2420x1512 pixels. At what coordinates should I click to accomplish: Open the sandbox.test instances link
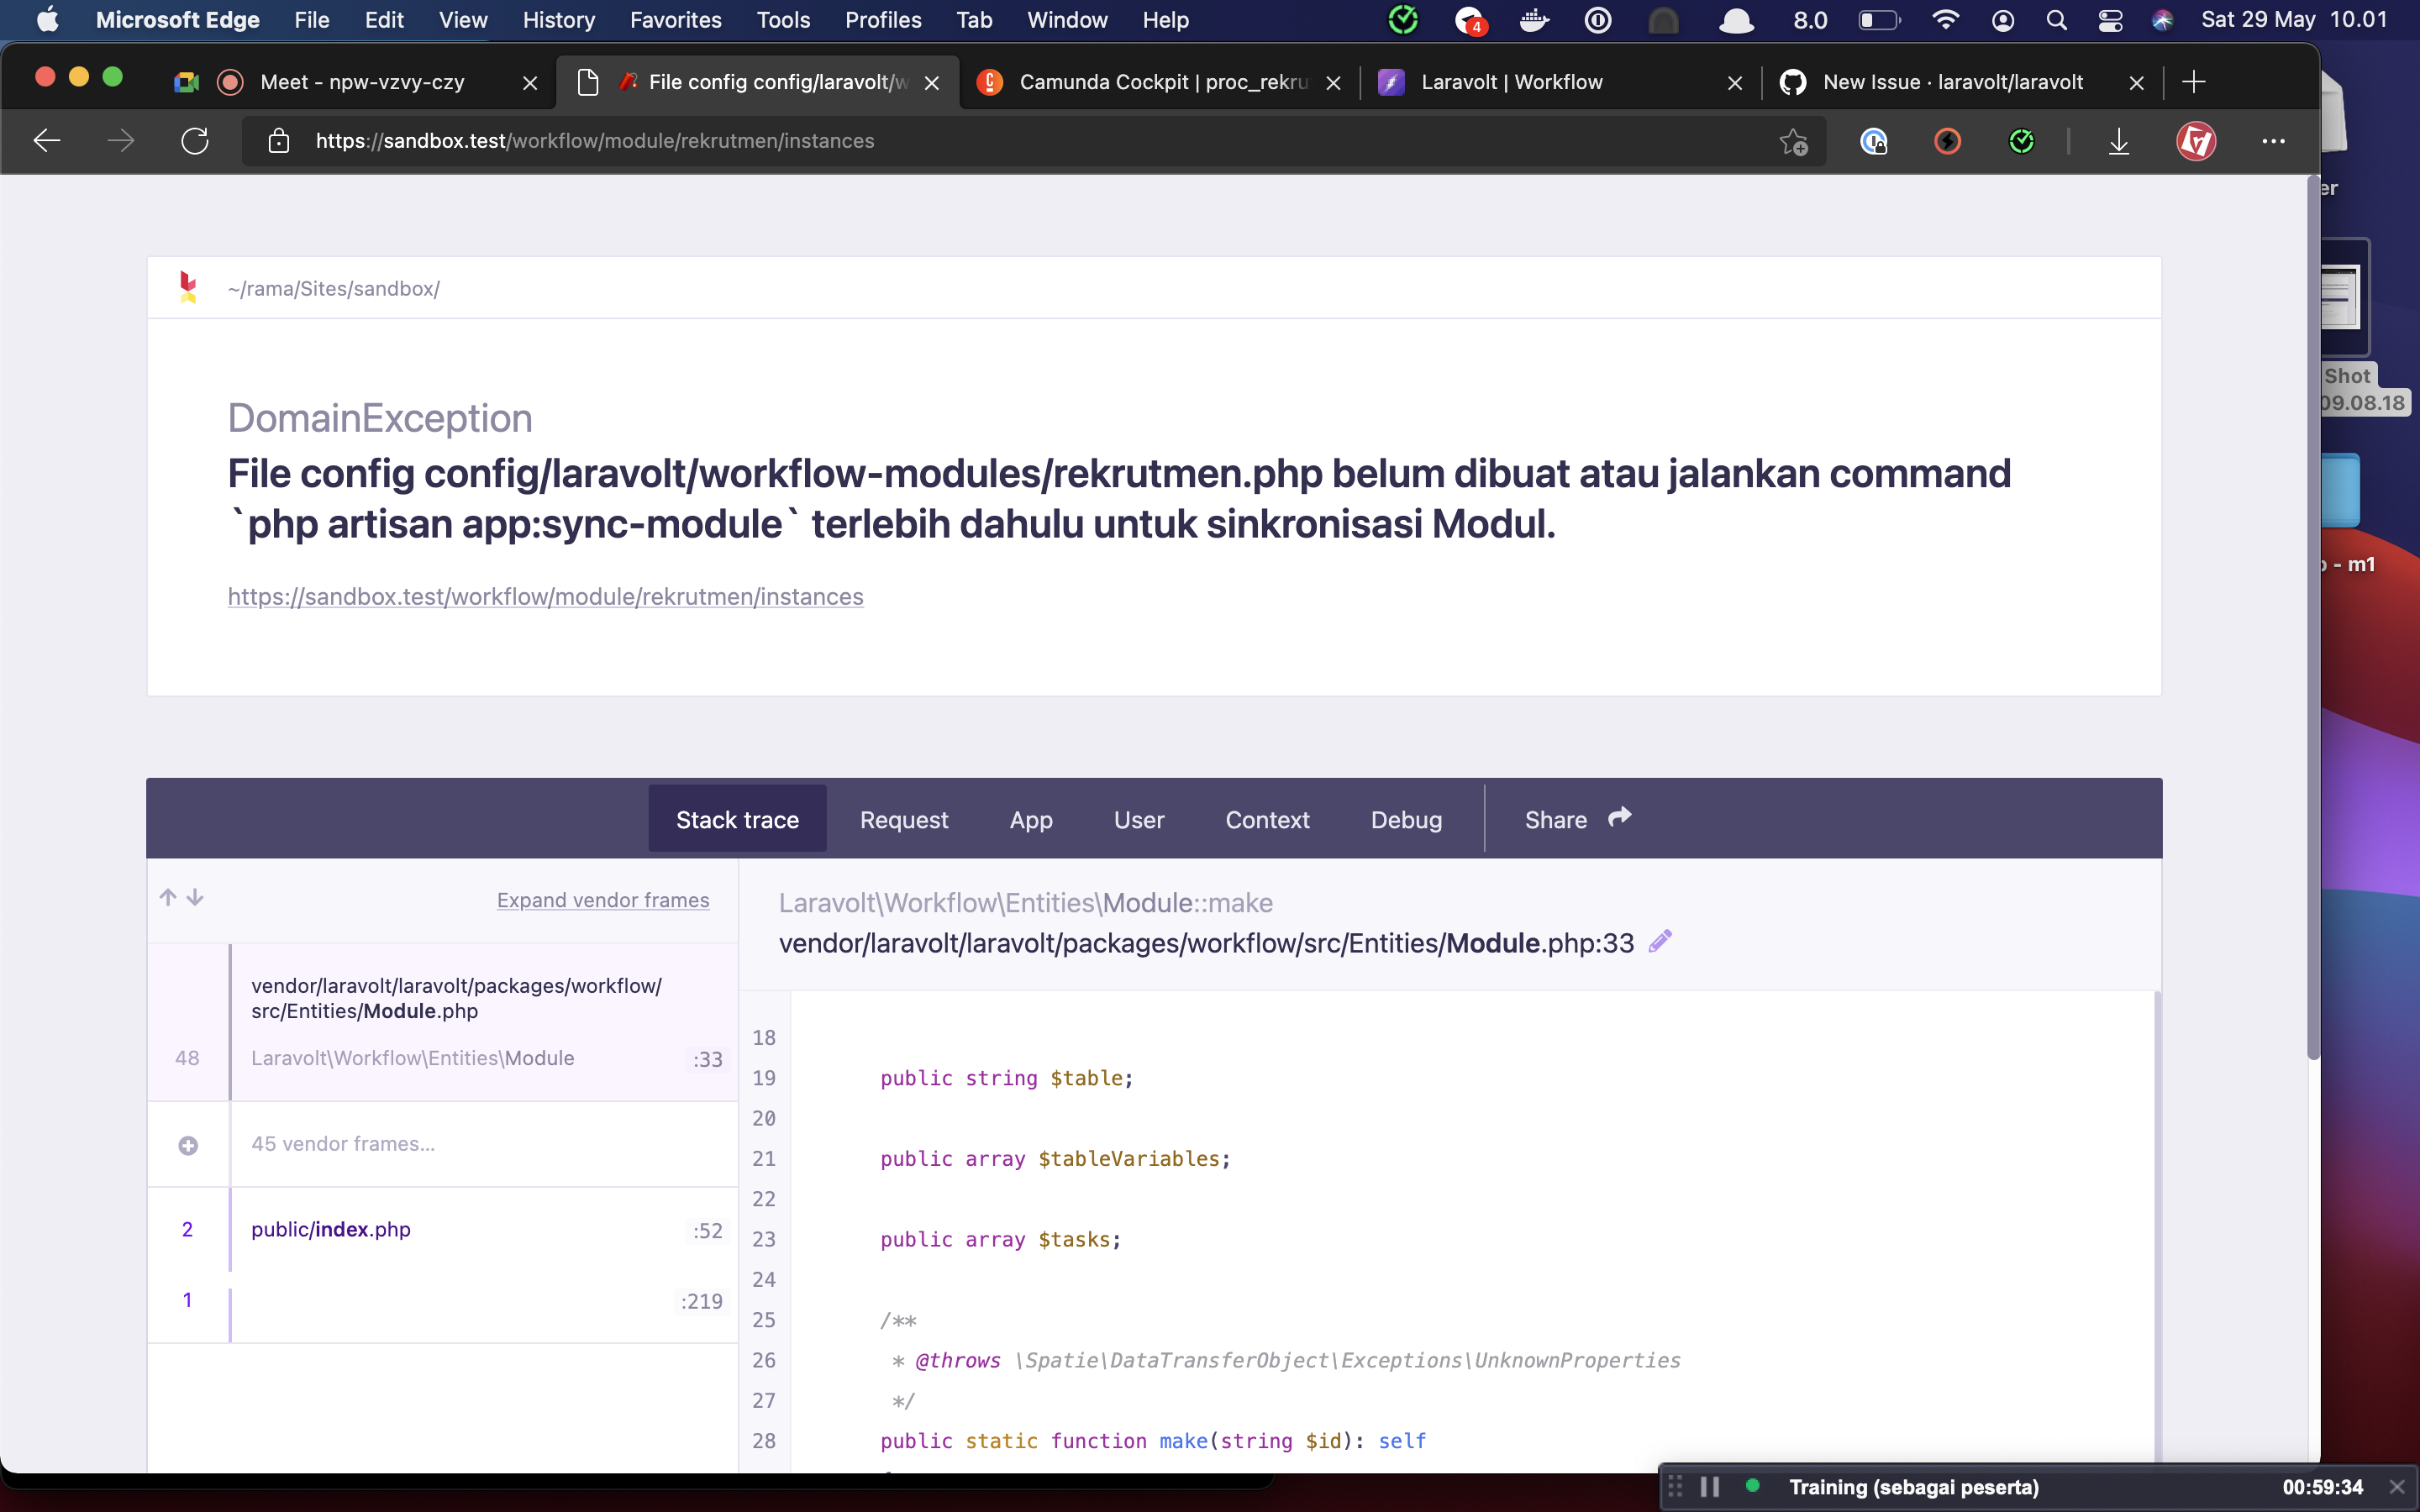point(545,596)
